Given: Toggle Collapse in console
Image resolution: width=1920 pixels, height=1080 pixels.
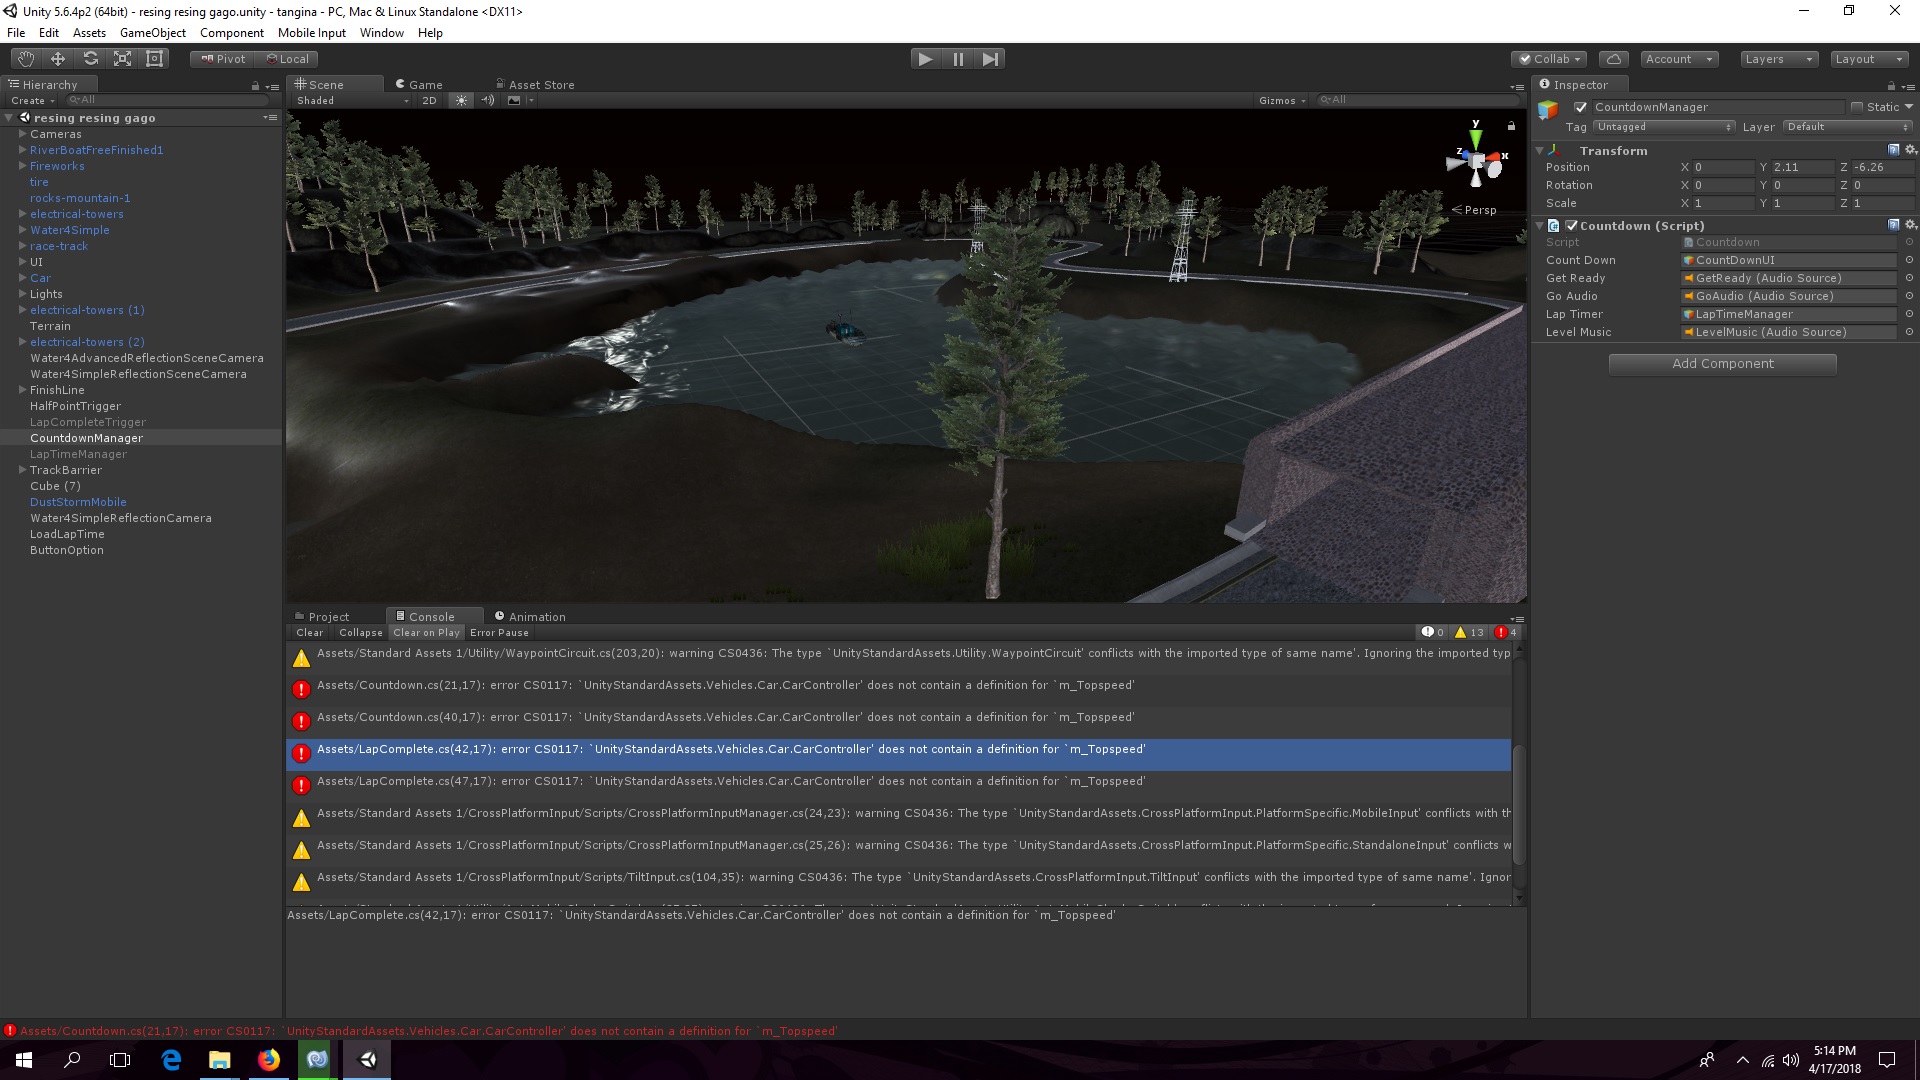Looking at the screenshot, I should click(360, 633).
